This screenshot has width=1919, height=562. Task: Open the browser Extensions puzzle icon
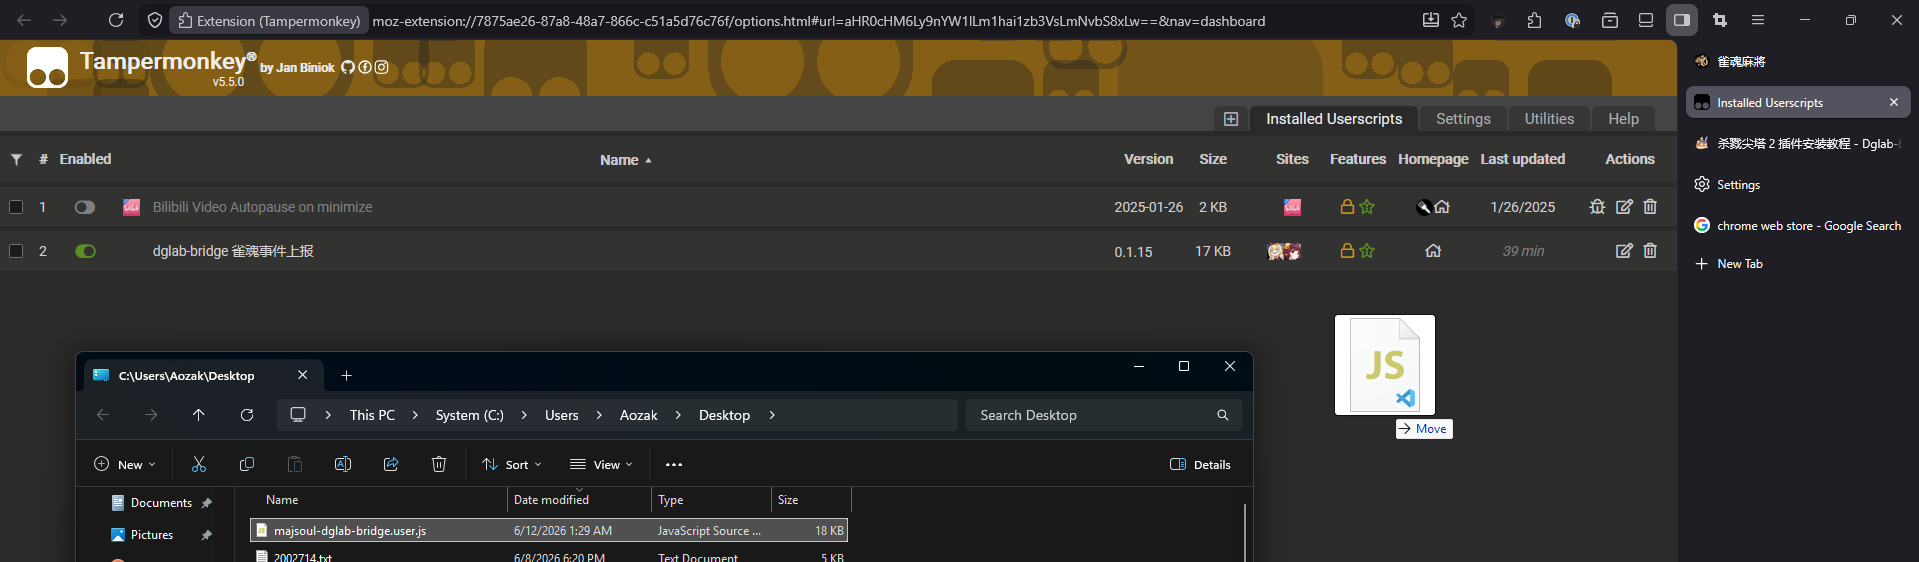click(1534, 20)
